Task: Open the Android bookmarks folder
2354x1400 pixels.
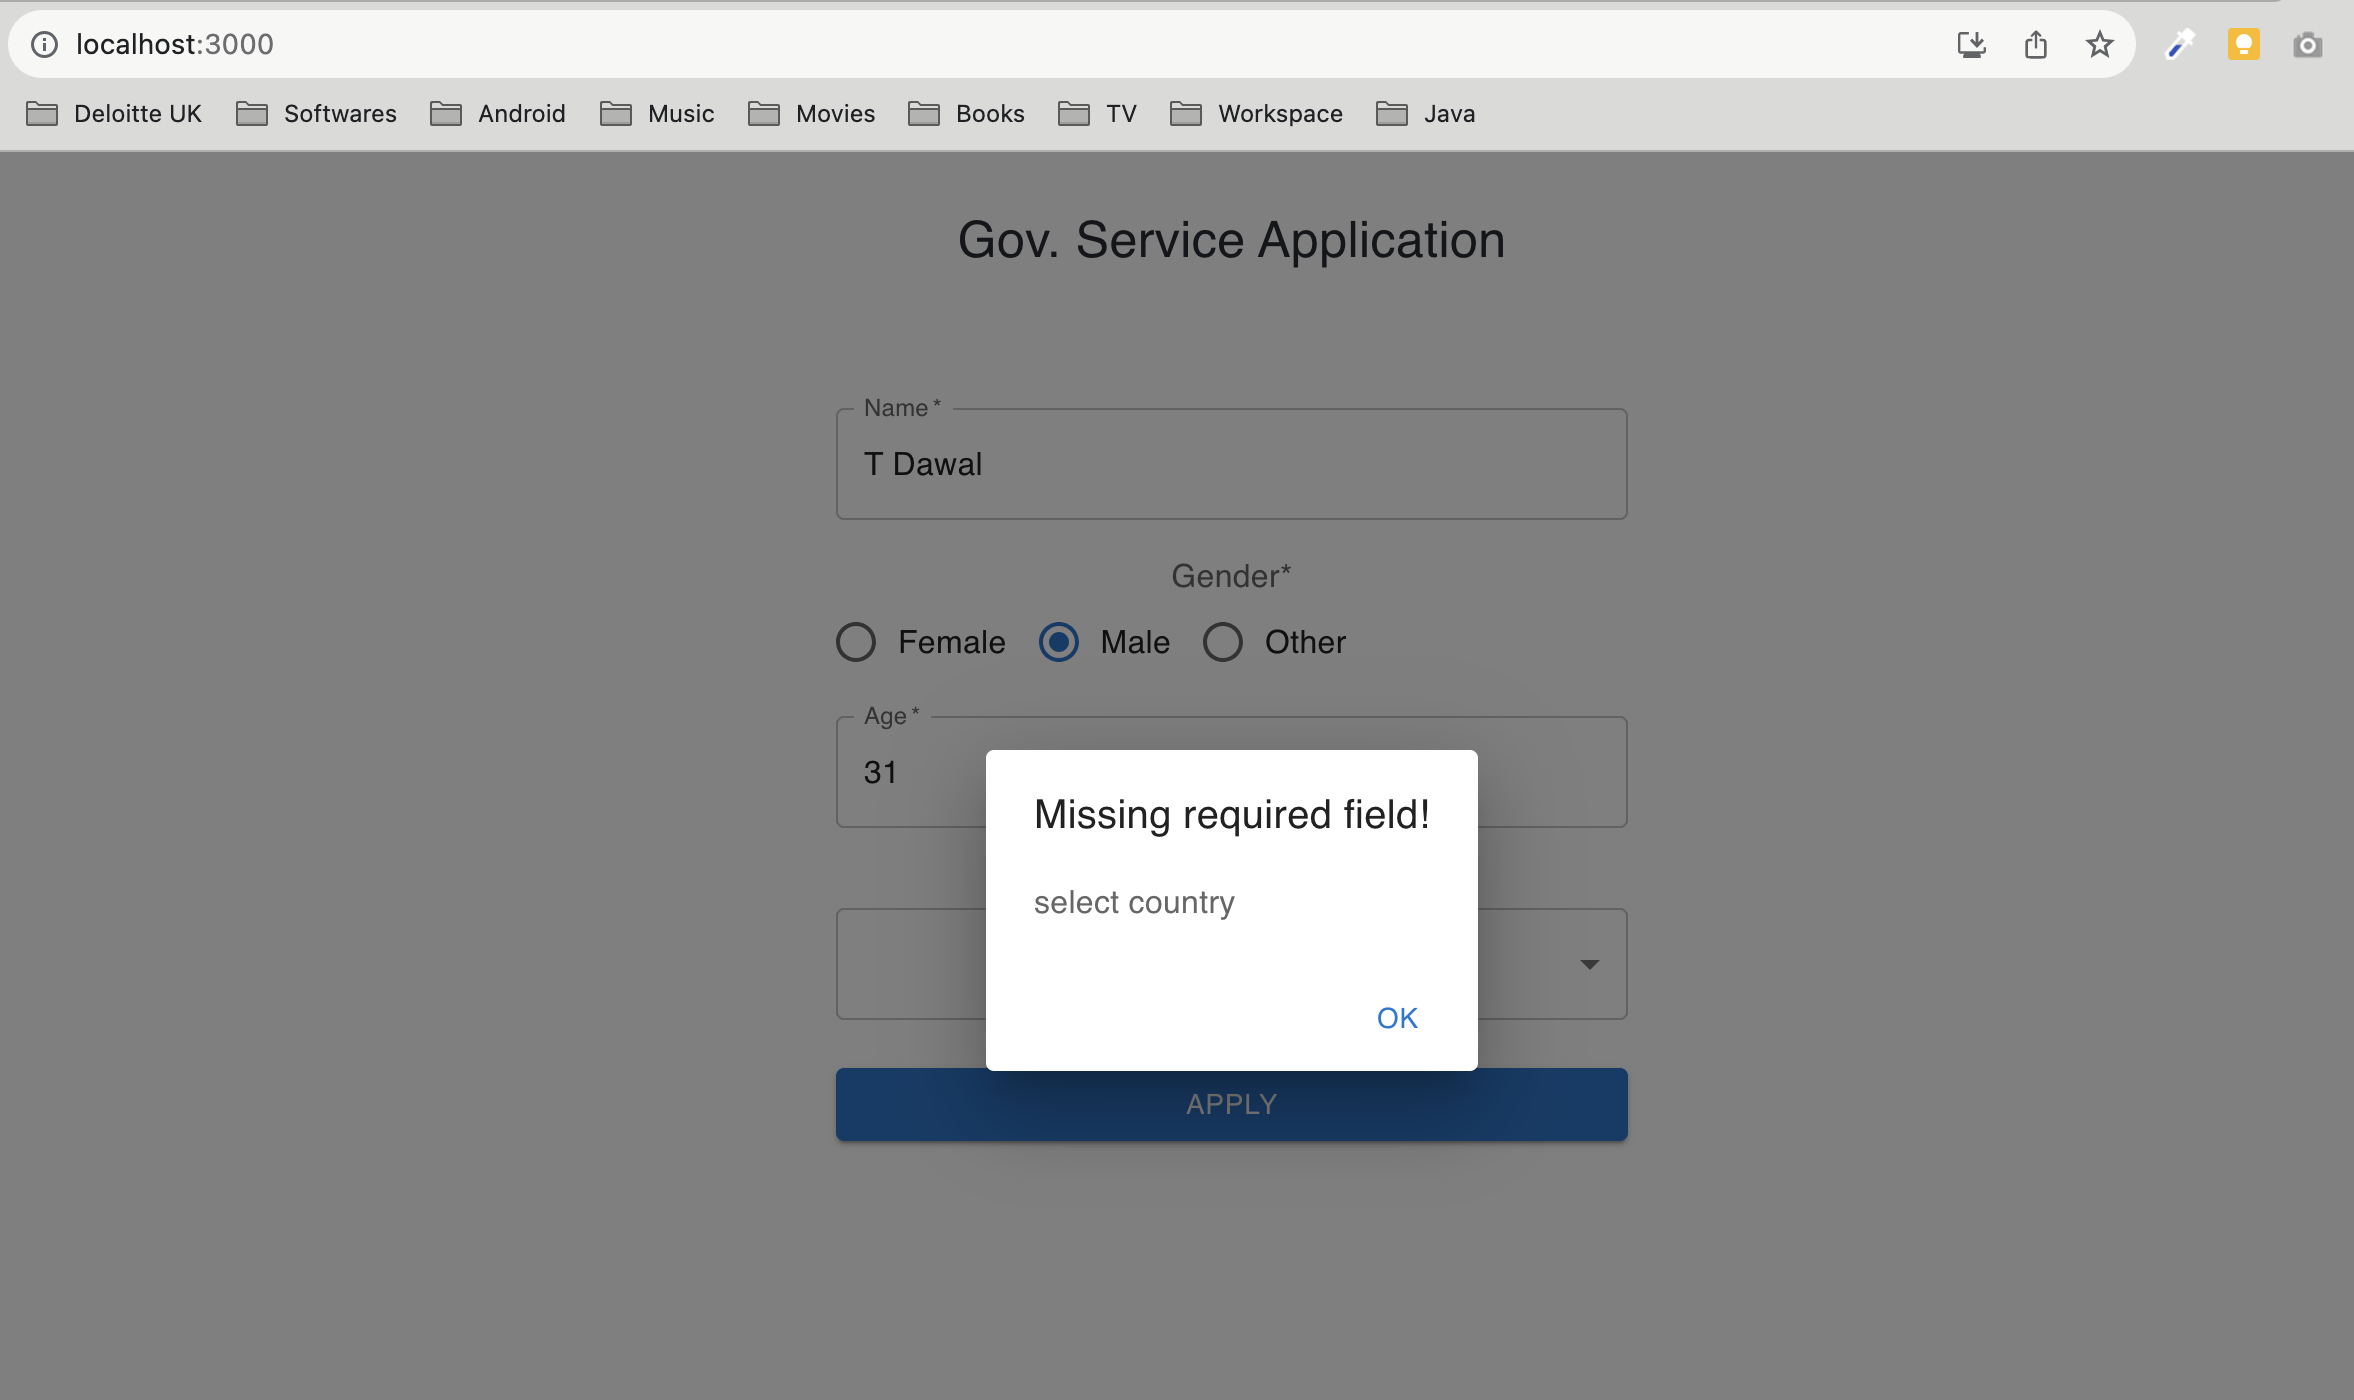Action: point(498,114)
